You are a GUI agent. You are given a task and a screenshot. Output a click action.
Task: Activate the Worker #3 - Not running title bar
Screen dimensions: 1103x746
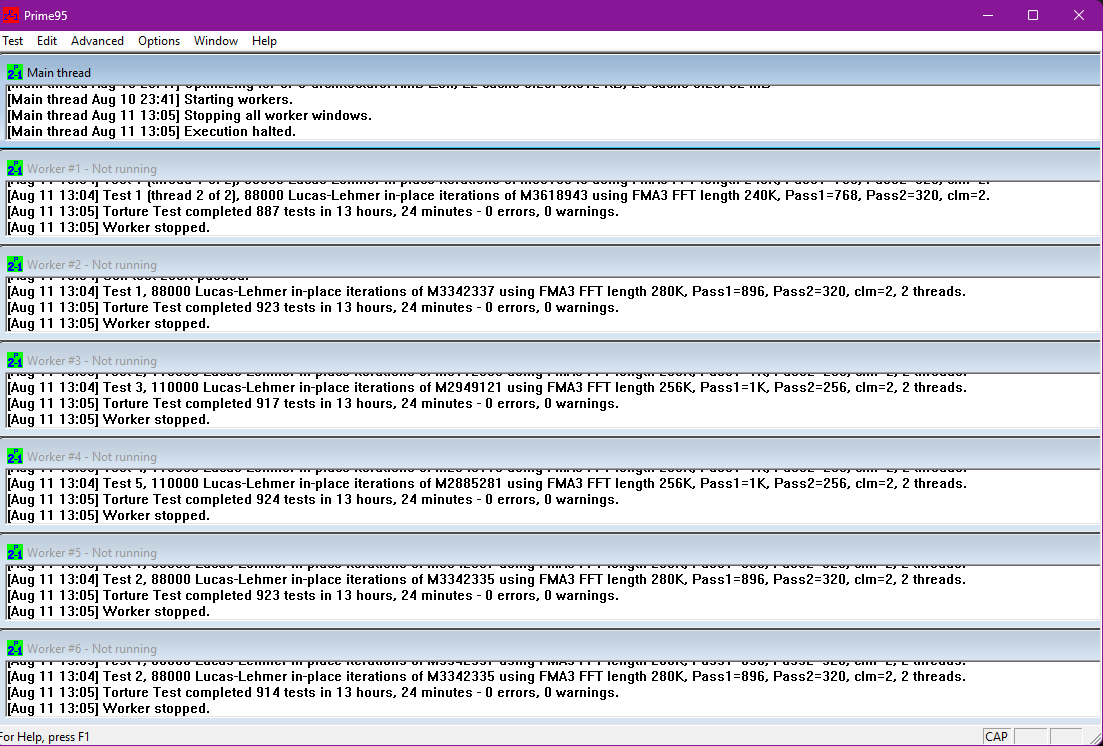550,360
